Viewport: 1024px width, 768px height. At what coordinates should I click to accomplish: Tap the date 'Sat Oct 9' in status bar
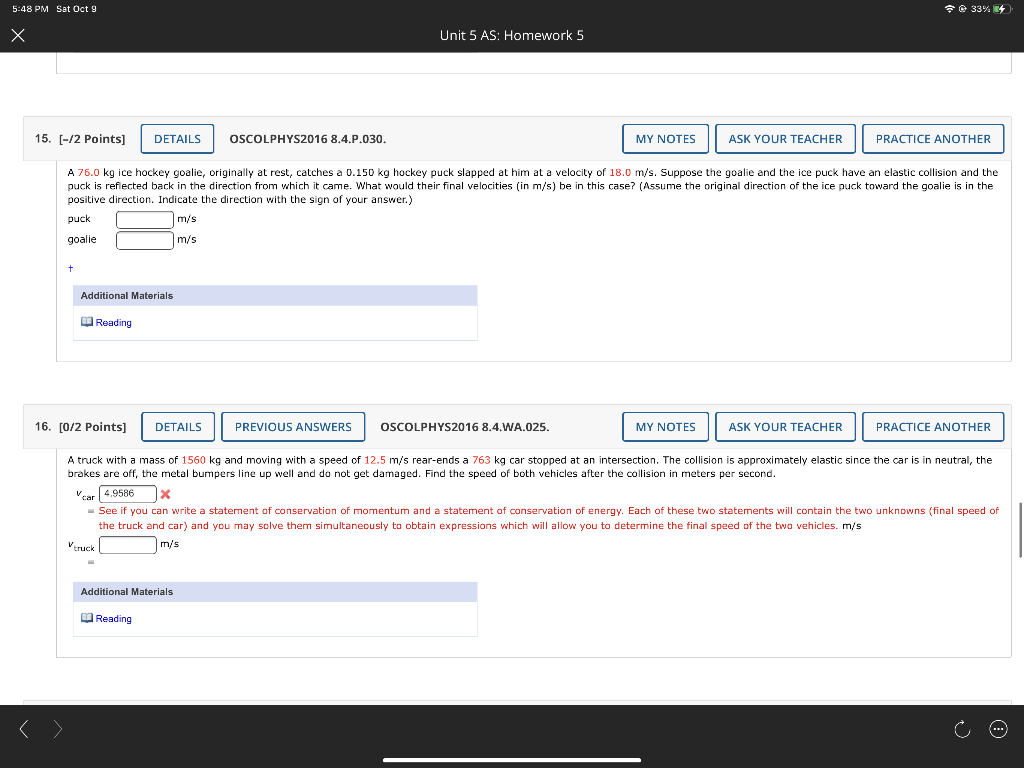pyautogui.click(x=76, y=8)
